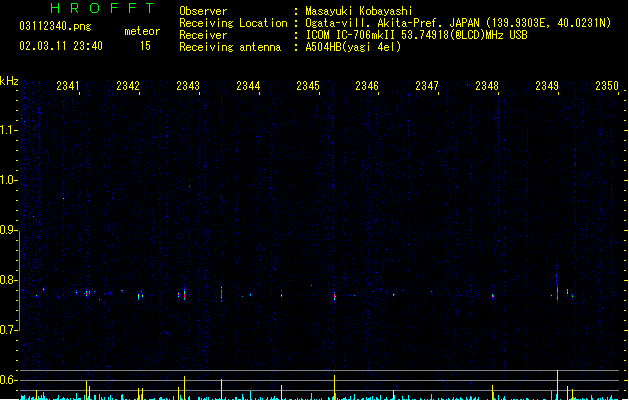Select the file name 03112340.png

pyautogui.click(x=55, y=26)
